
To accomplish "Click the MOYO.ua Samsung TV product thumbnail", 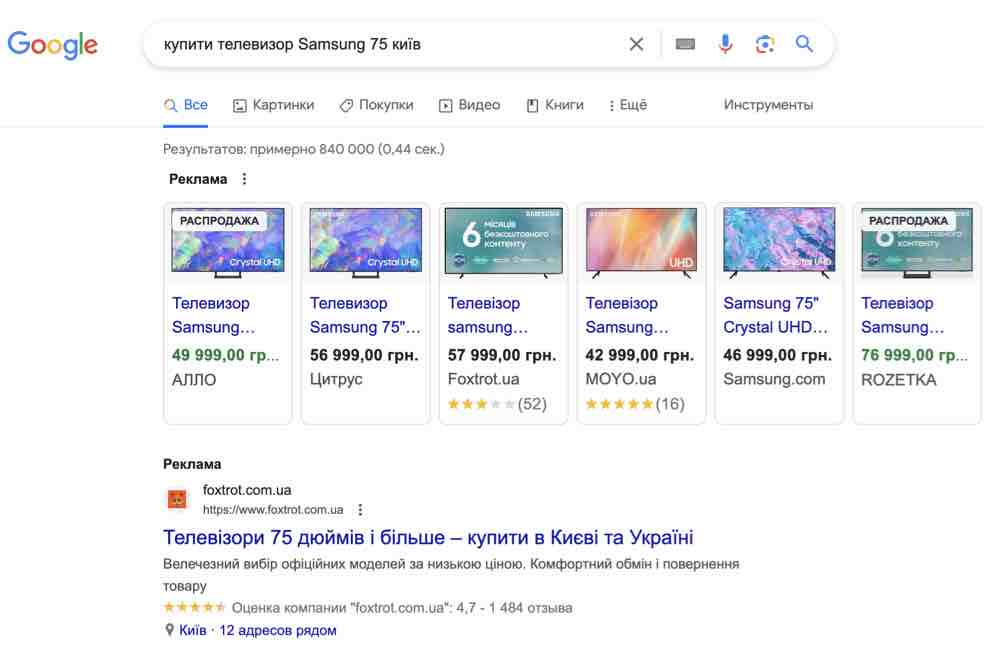I will (x=640, y=240).
